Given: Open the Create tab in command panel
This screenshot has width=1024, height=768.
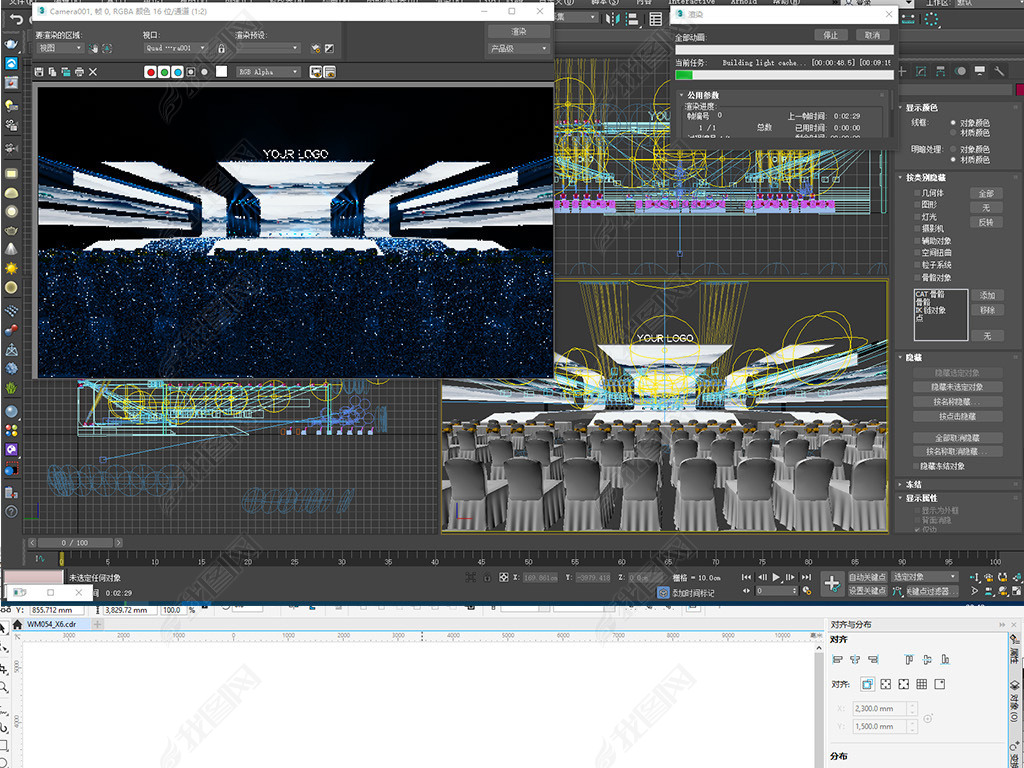Looking at the screenshot, I should pyautogui.click(x=902, y=71).
